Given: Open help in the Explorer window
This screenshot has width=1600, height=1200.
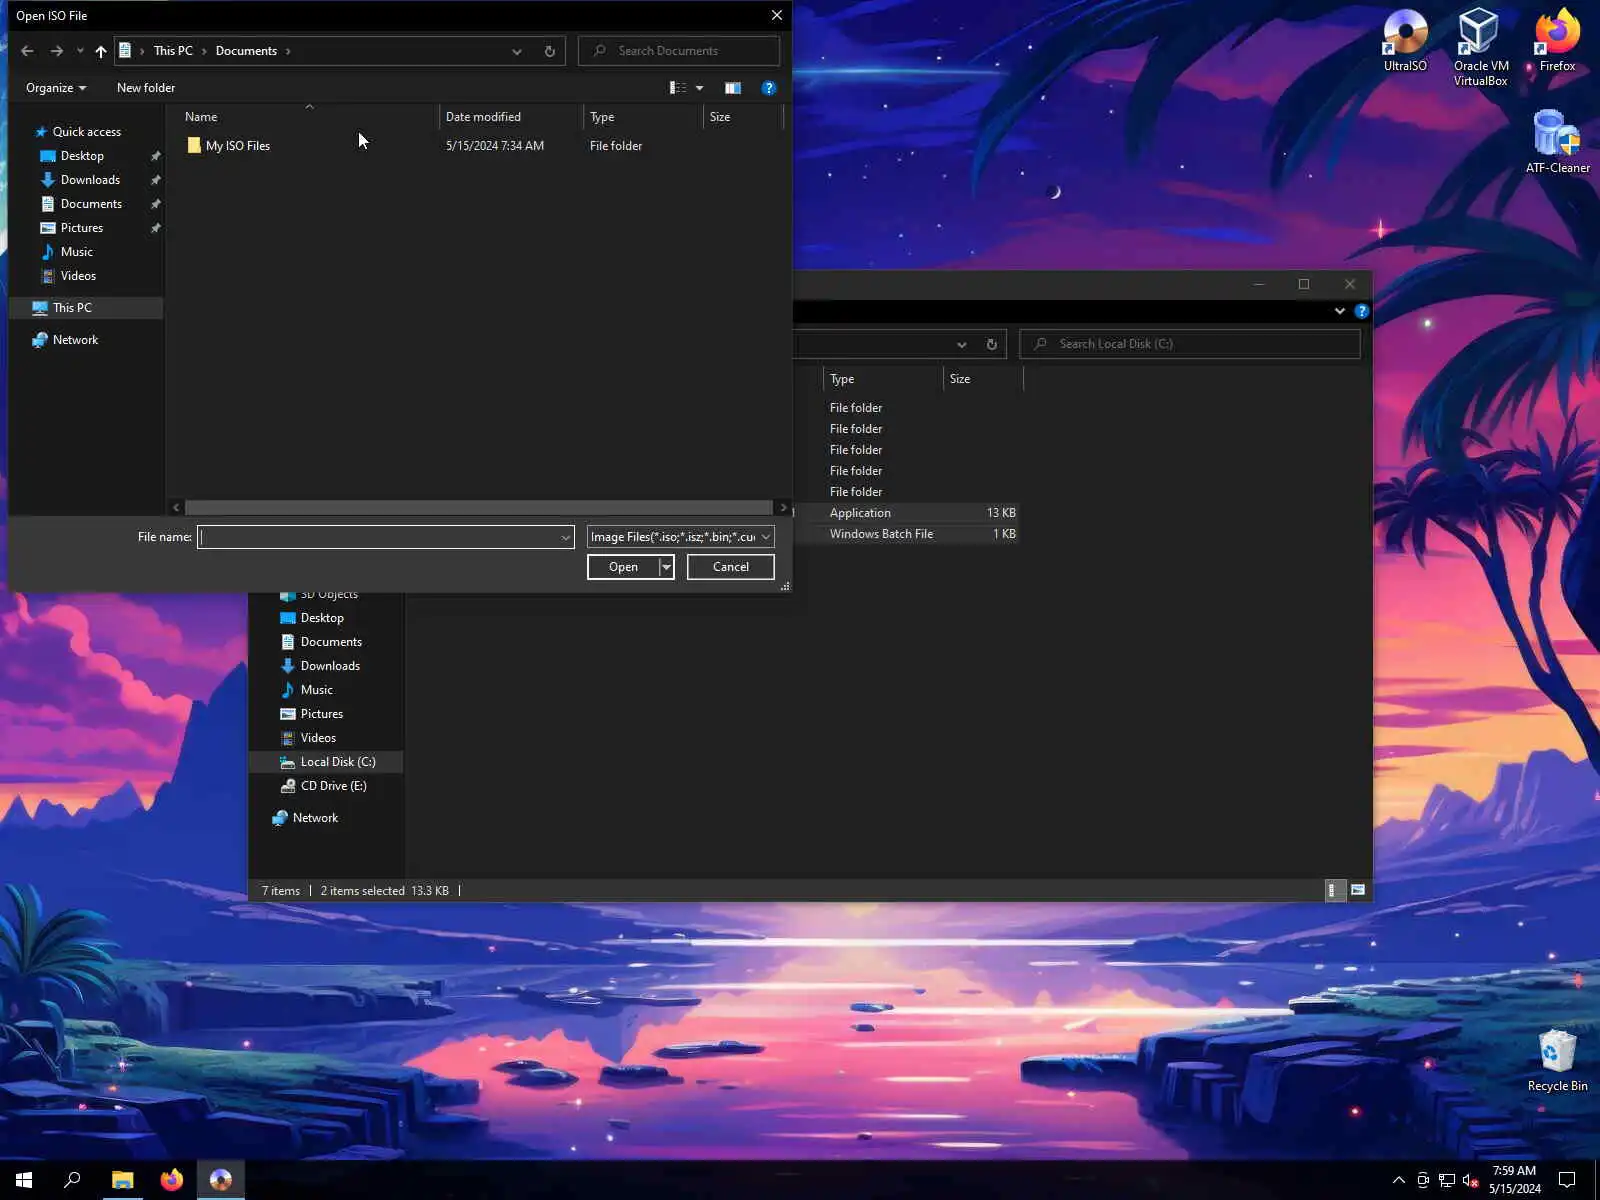Looking at the screenshot, I should pos(1362,311).
